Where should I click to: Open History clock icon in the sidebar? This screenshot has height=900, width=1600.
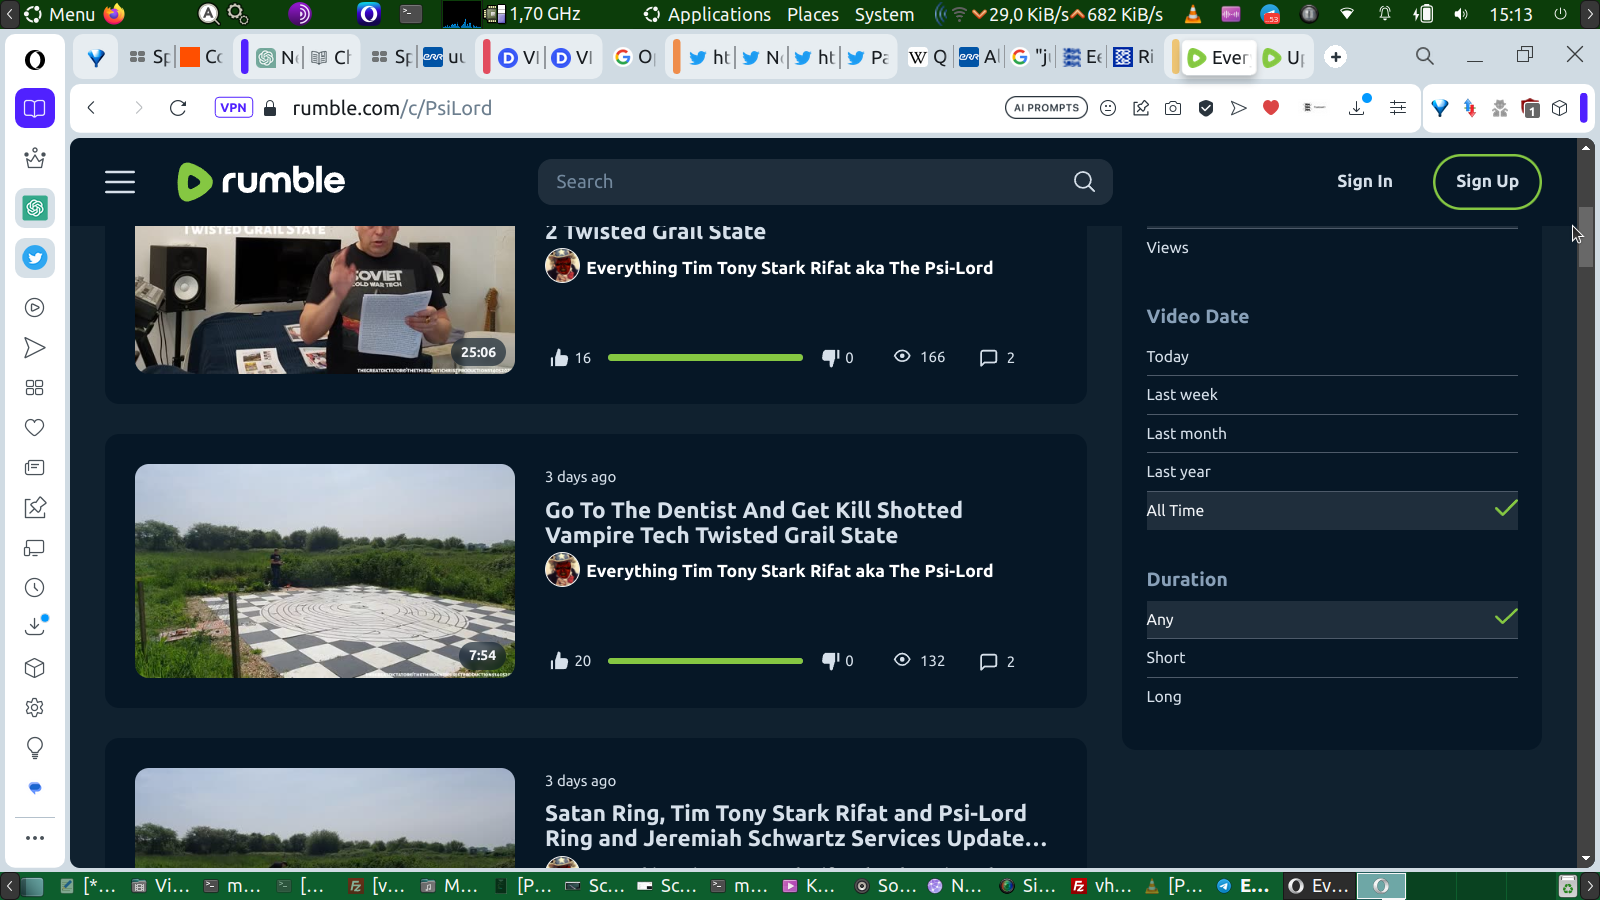[35, 588]
